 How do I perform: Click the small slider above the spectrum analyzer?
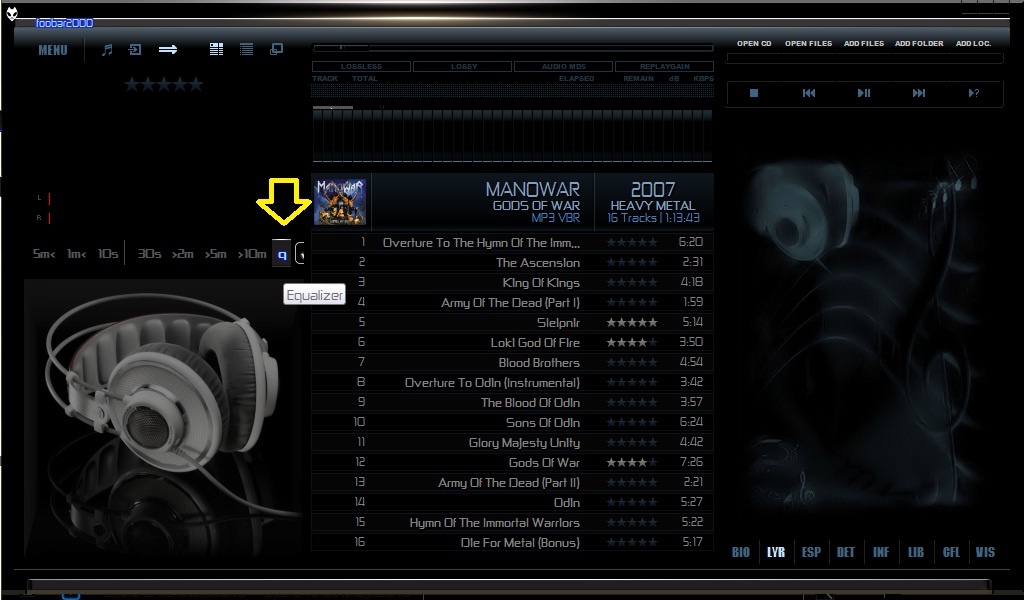click(333, 107)
